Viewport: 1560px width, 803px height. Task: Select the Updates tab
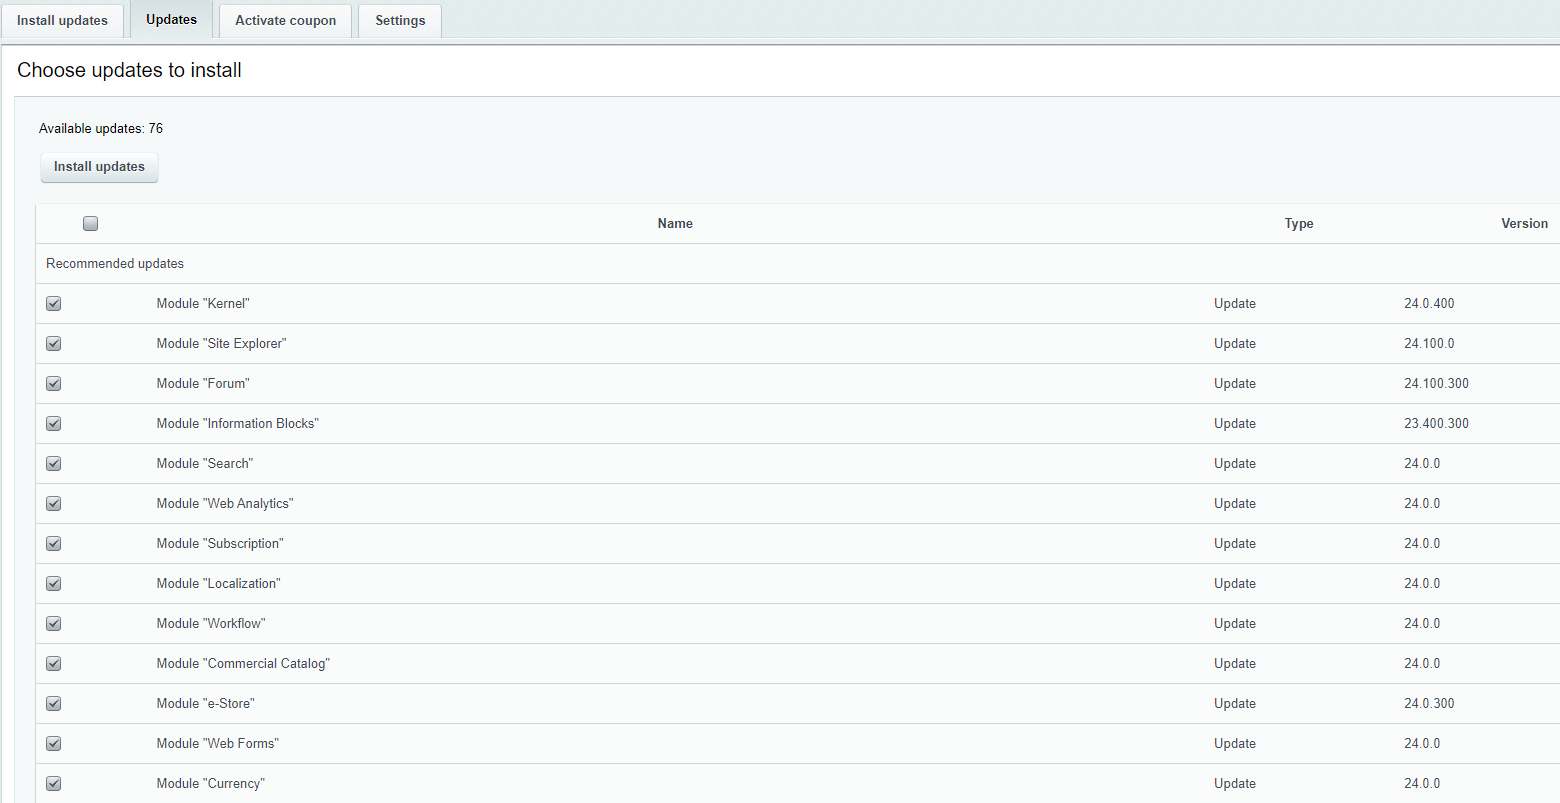pyautogui.click(x=171, y=19)
